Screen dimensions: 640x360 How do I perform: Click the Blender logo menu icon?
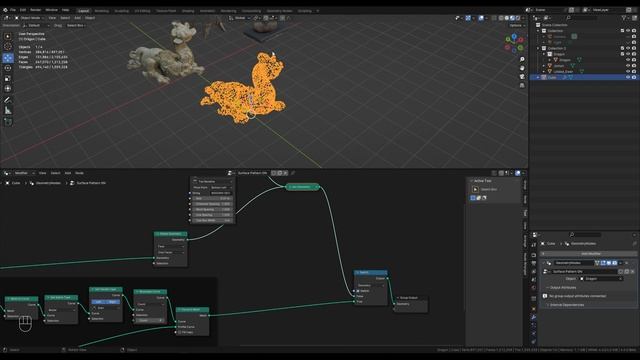(5, 10)
